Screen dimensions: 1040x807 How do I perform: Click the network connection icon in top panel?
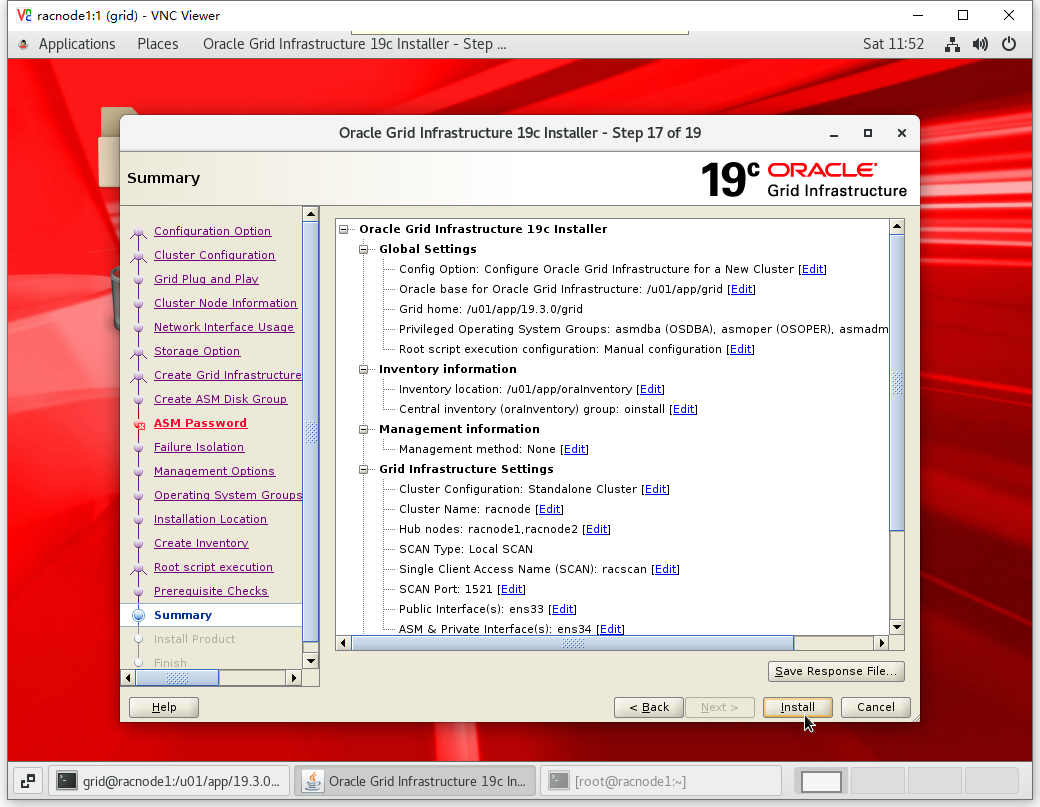(x=952, y=44)
